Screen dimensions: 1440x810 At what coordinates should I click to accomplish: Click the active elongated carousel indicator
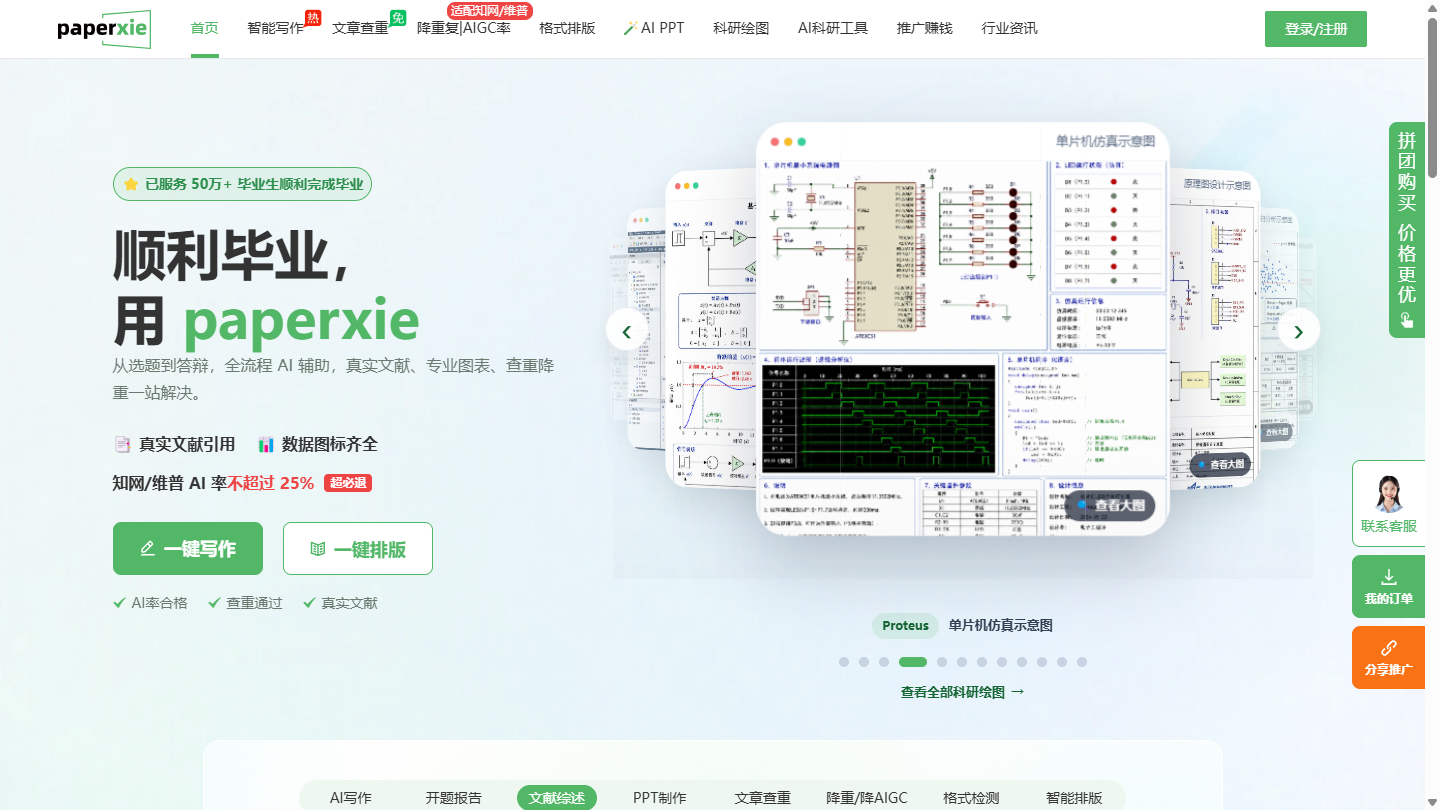[x=913, y=662]
